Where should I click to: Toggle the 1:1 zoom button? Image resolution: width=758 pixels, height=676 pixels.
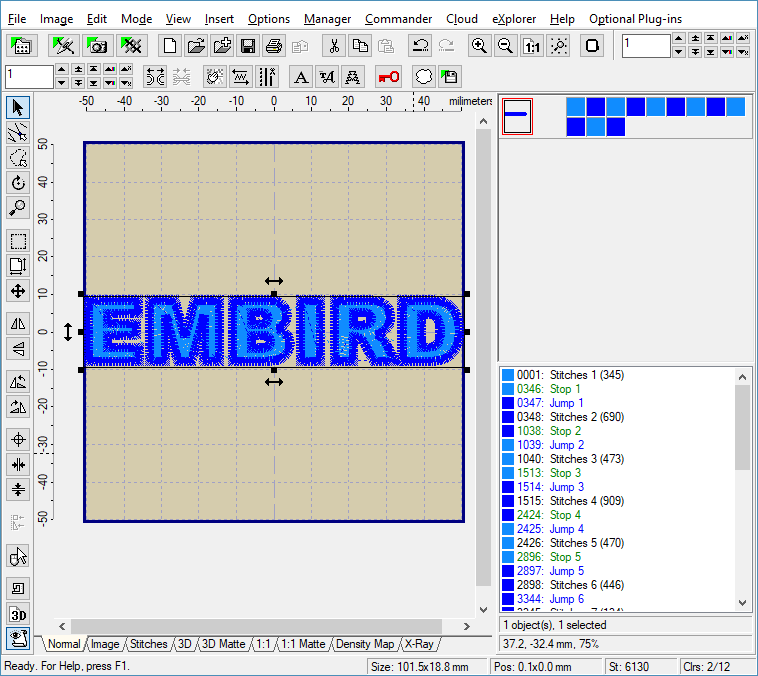[x=532, y=46]
